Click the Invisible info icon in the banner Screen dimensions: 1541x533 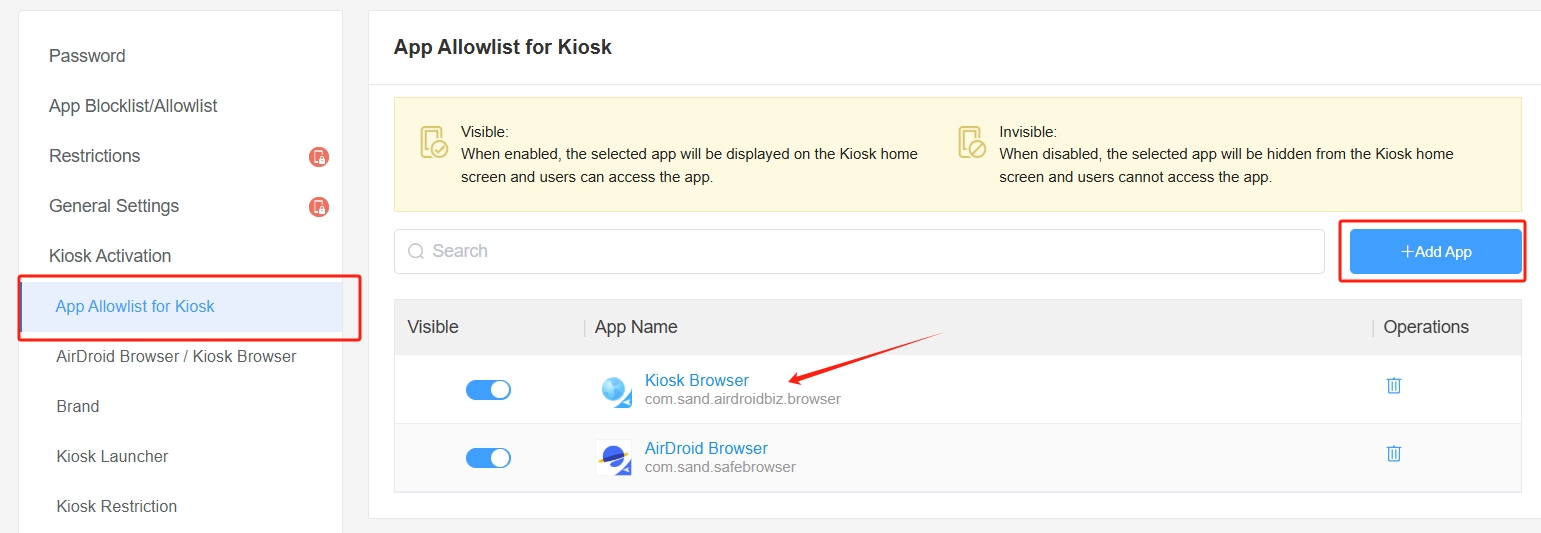point(972,142)
